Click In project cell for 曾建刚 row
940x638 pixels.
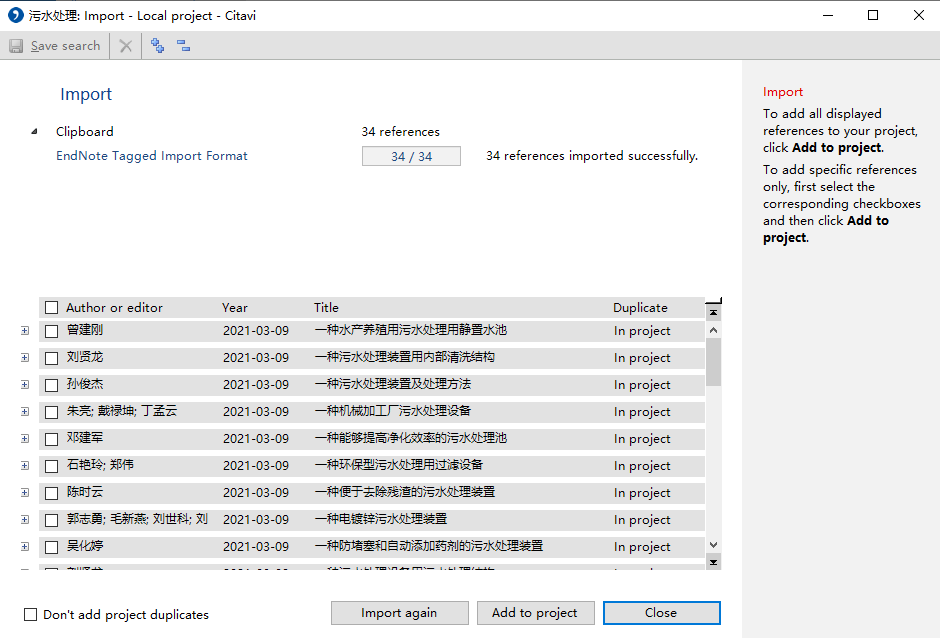[x=642, y=331]
